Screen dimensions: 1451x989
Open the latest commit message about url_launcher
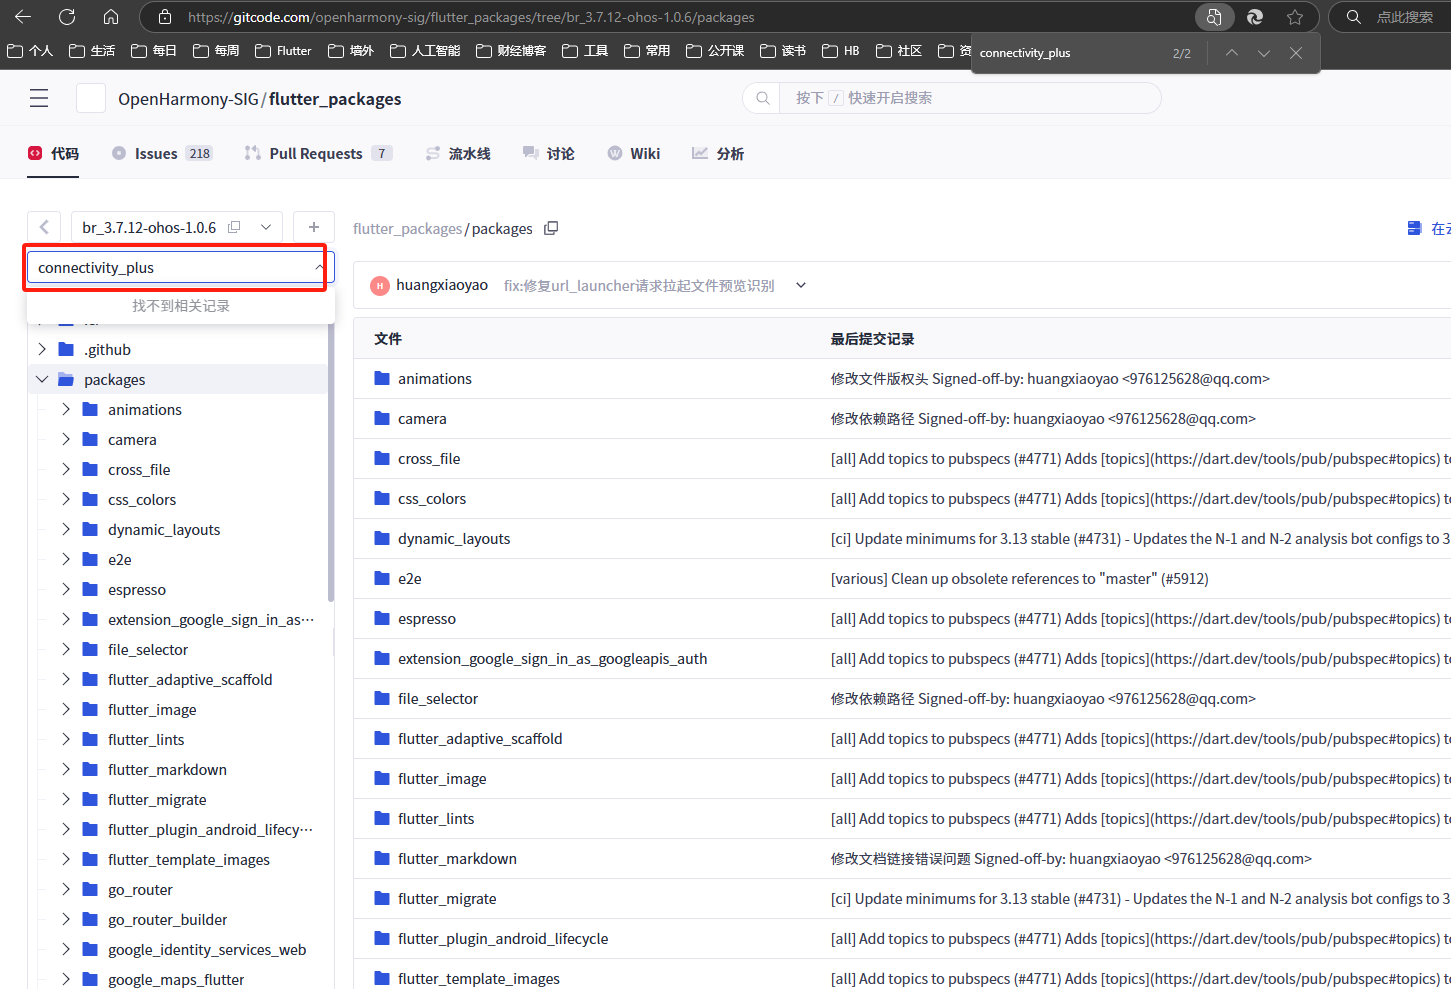(x=639, y=286)
